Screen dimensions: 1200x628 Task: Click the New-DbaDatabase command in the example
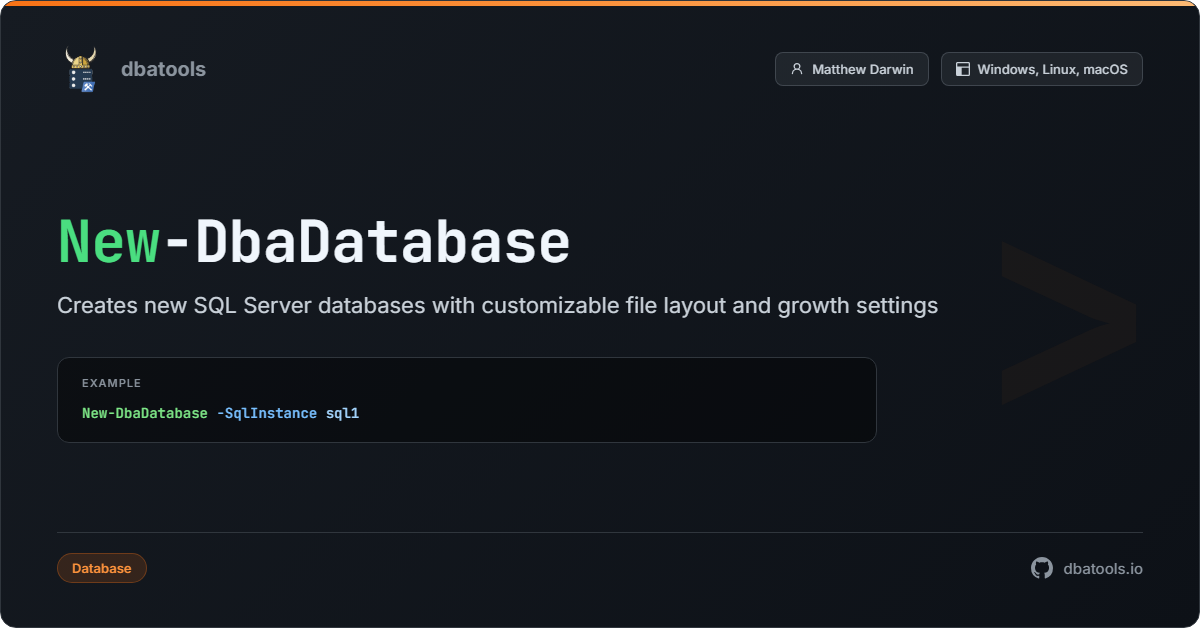coord(145,413)
